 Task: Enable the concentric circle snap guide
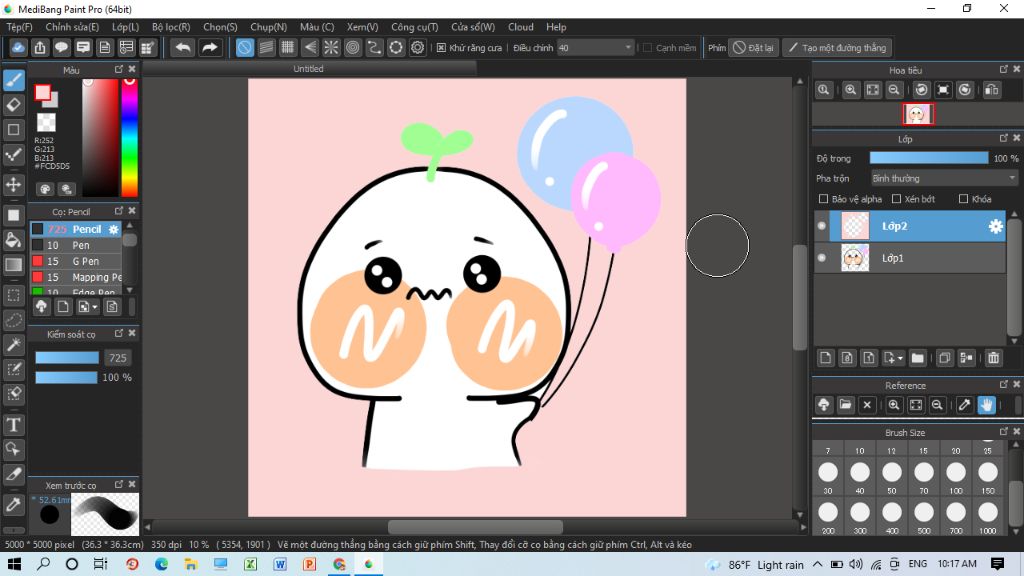[x=353, y=48]
